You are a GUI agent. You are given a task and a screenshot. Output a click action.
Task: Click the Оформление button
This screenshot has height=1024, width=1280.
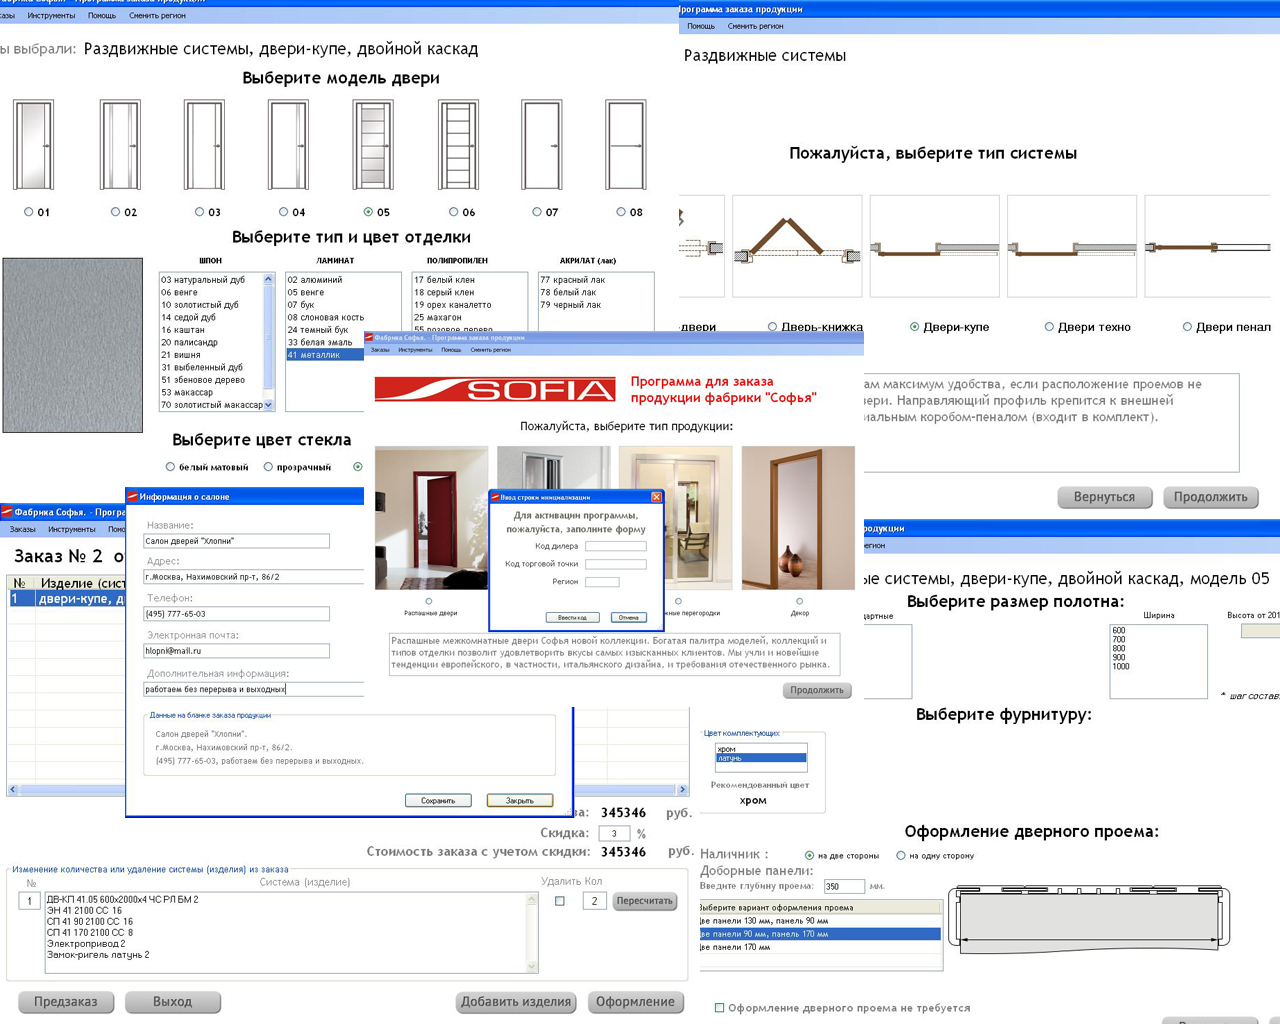636,1002
